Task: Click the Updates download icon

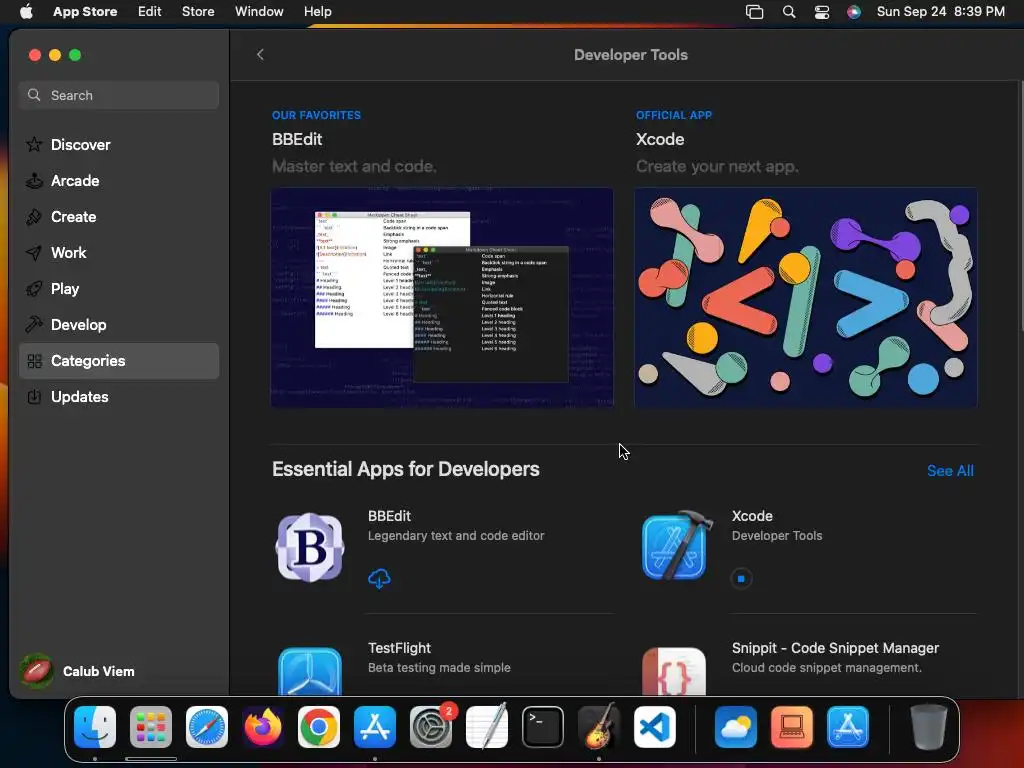Action: point(34,397)
